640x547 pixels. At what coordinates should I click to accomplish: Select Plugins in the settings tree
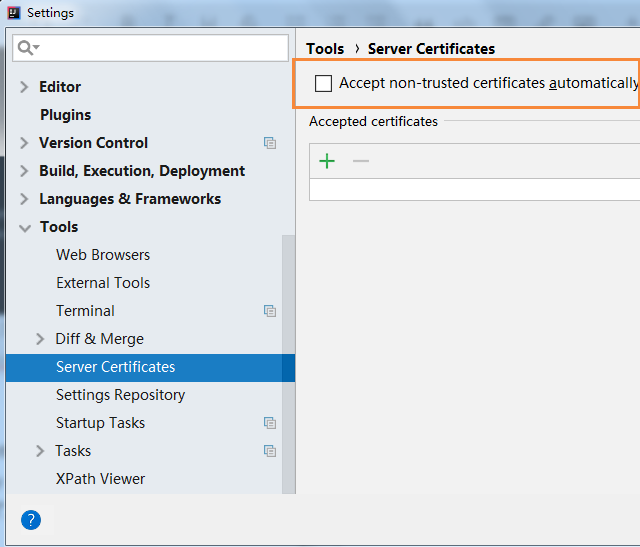click(x=65, y=115)
